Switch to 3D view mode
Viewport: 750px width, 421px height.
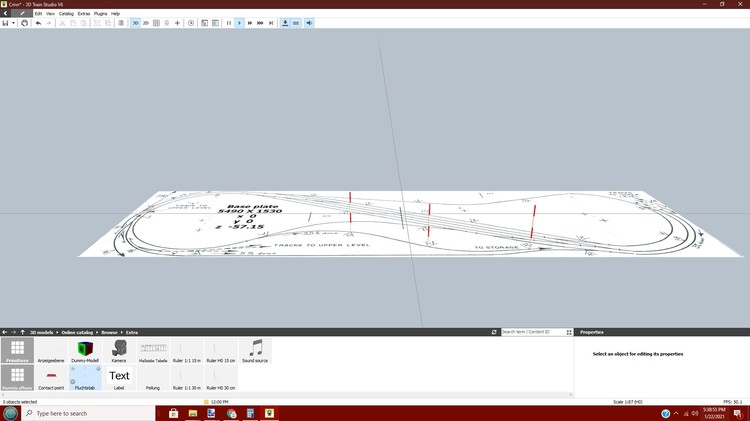tap(135, 22)
